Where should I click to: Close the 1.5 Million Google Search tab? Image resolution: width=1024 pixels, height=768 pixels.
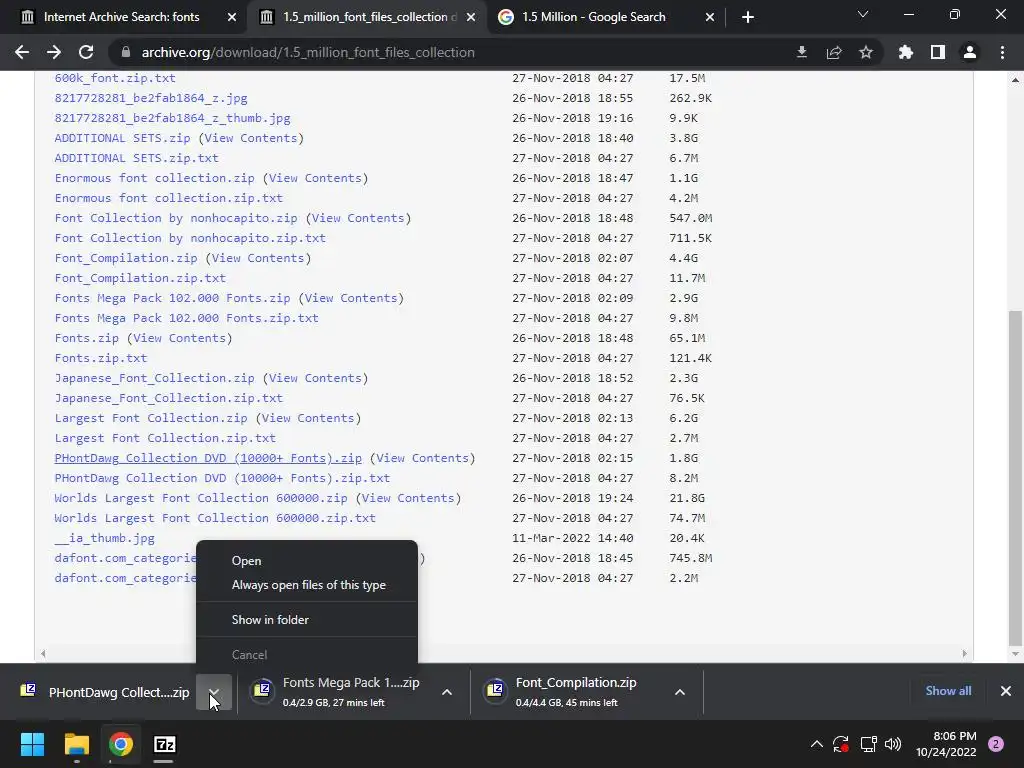710,17
